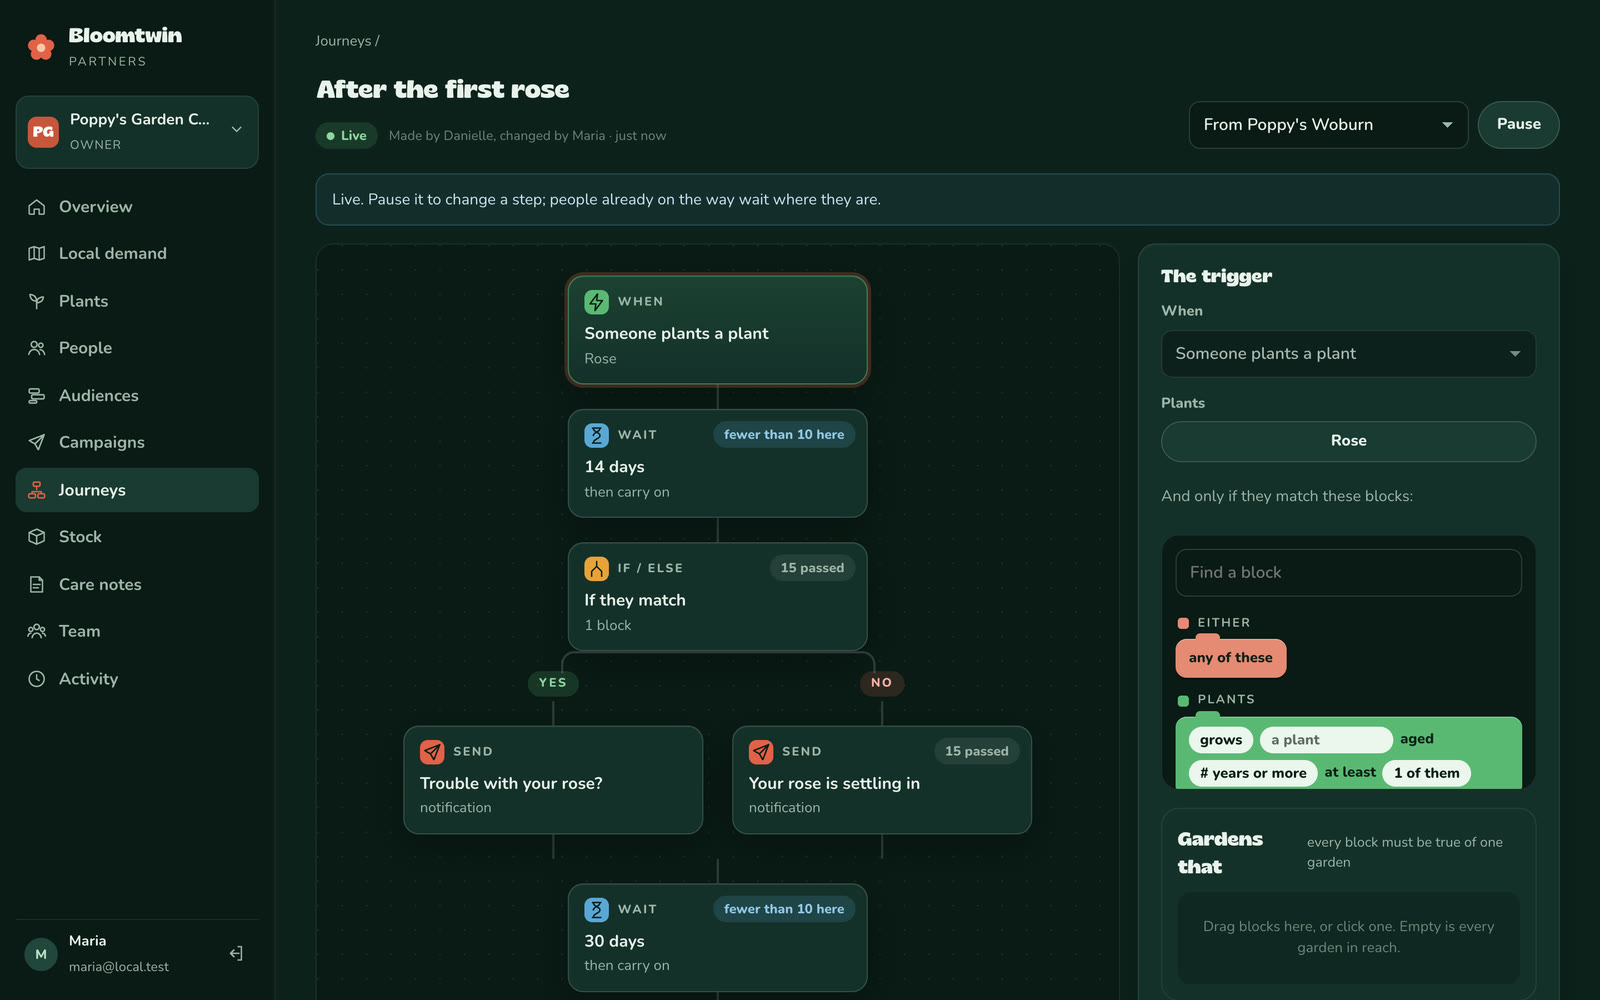This screenshot has width=1600, height=1000.
Task: Click the Journeys breadcrumb link
Action: pyautogui.click(x=343, y=41)
